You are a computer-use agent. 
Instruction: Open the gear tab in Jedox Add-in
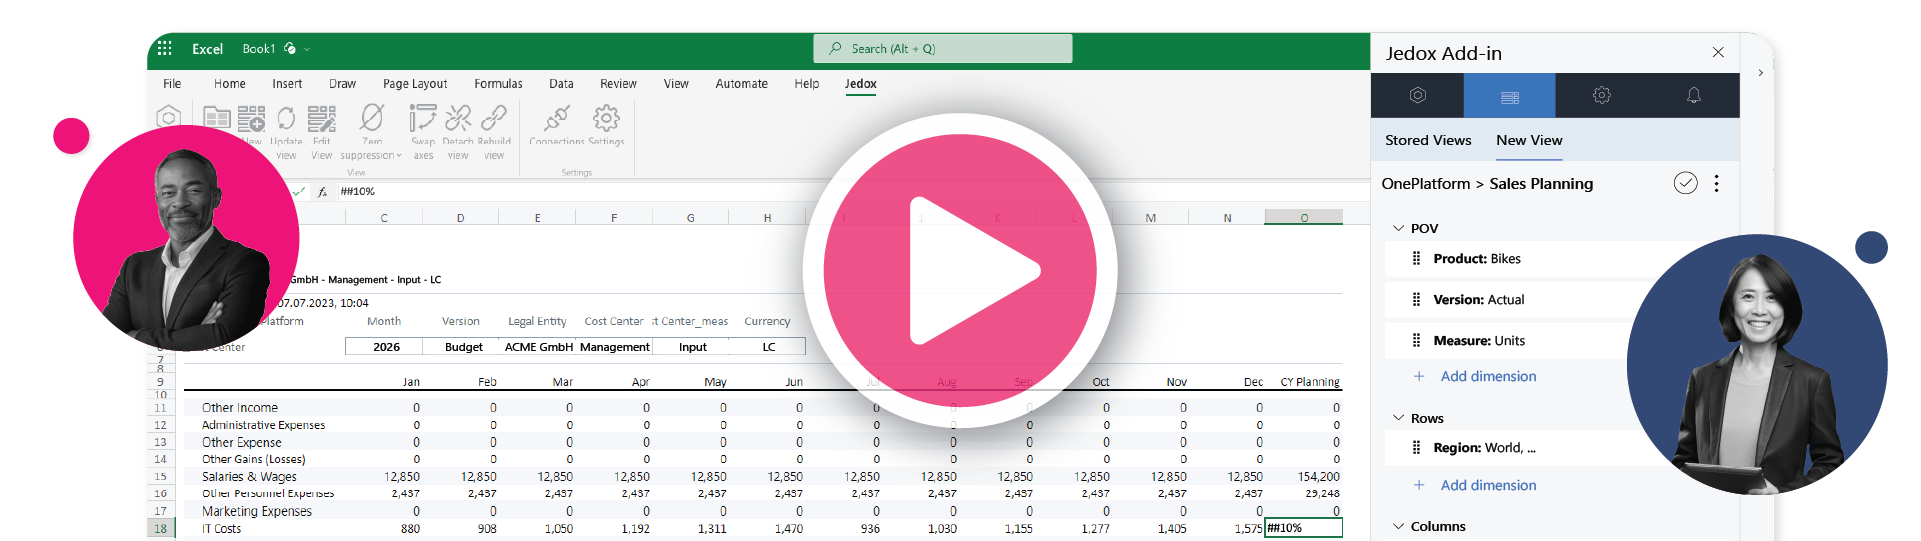[1602, 95]
